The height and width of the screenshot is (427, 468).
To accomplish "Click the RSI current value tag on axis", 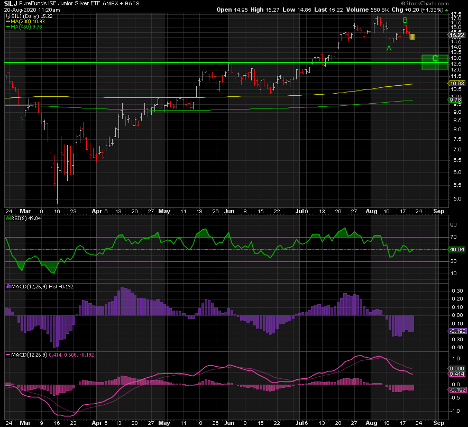I will [x=457, y=249].
